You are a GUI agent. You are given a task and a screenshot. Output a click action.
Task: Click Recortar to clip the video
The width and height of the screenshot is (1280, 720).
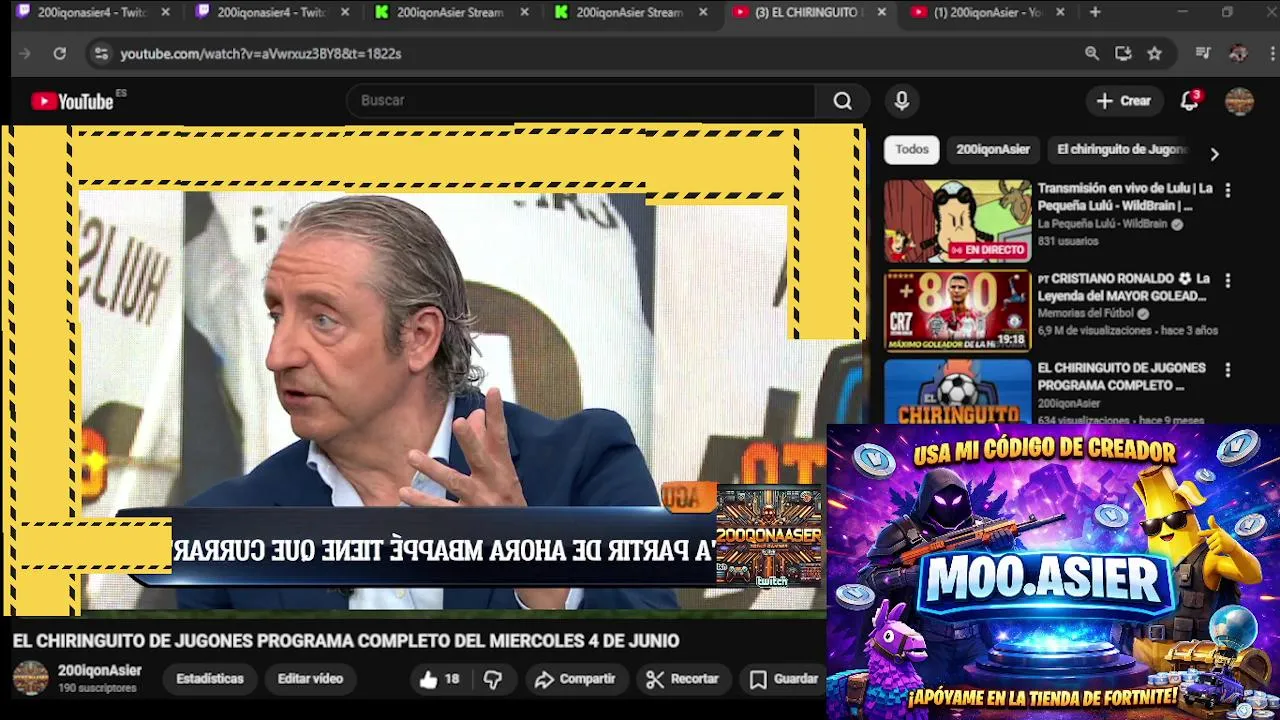click(x=683, y=679)
